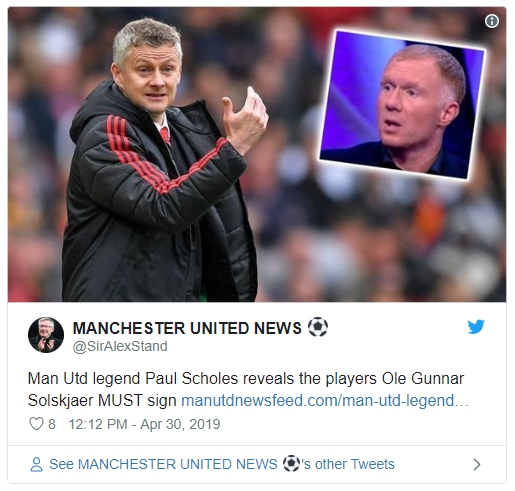Click the football emoji in the footer link
The width and height of the screenshot is (515, 491).
pos(291,464)
